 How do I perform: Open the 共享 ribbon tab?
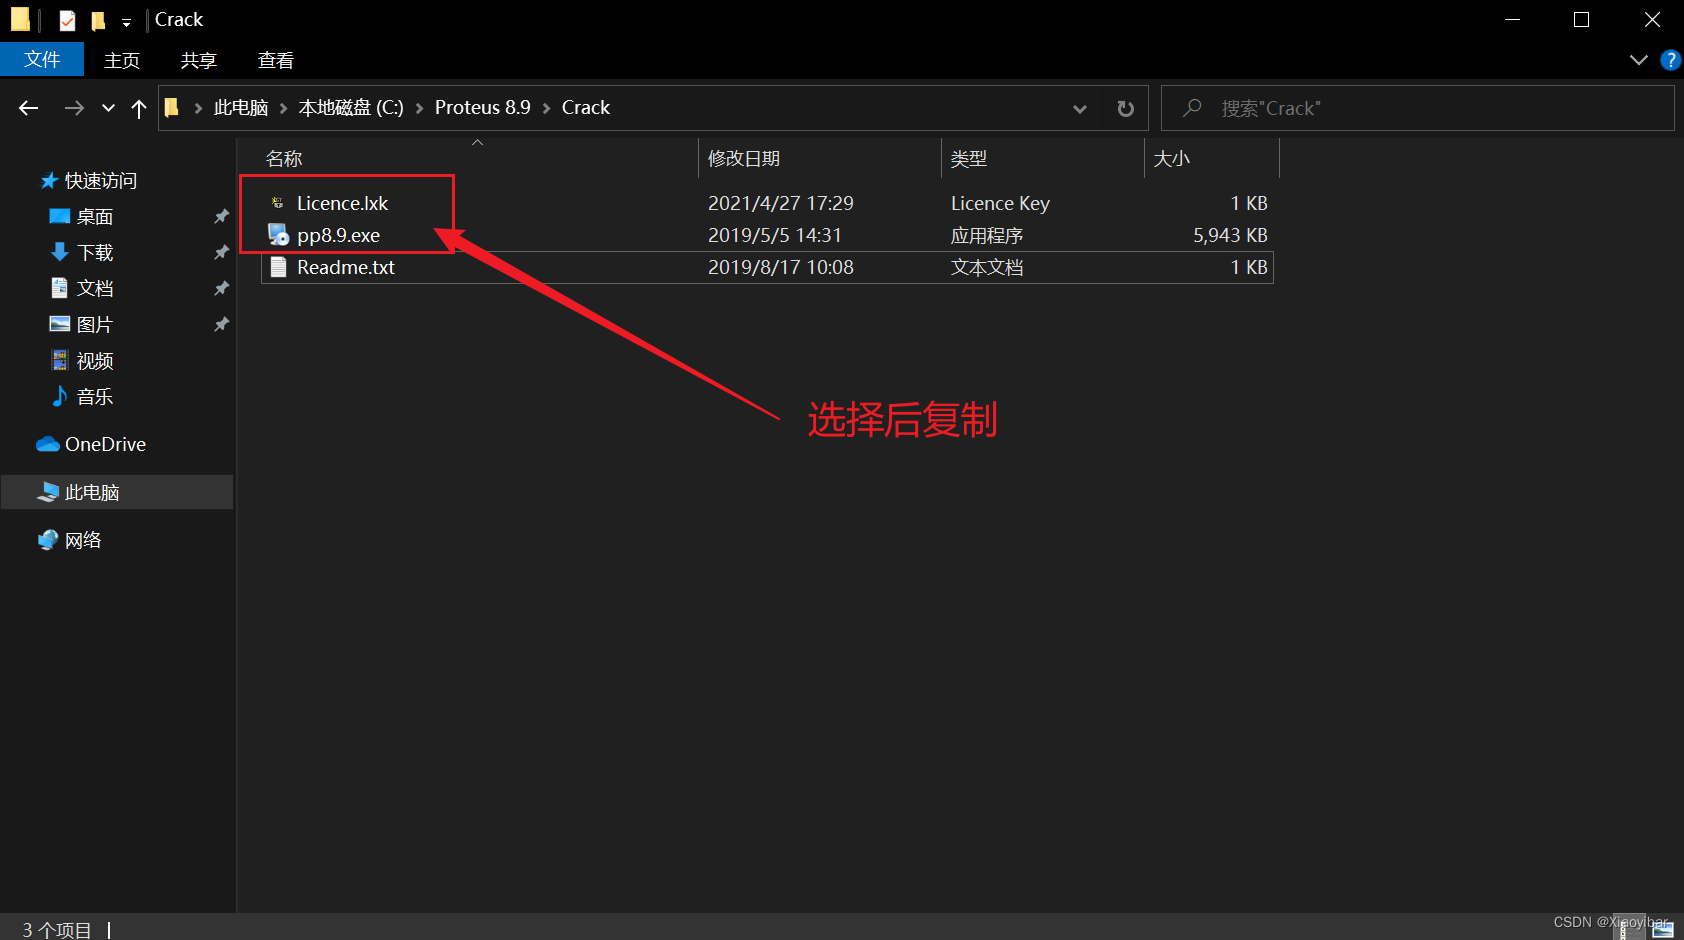199,61
